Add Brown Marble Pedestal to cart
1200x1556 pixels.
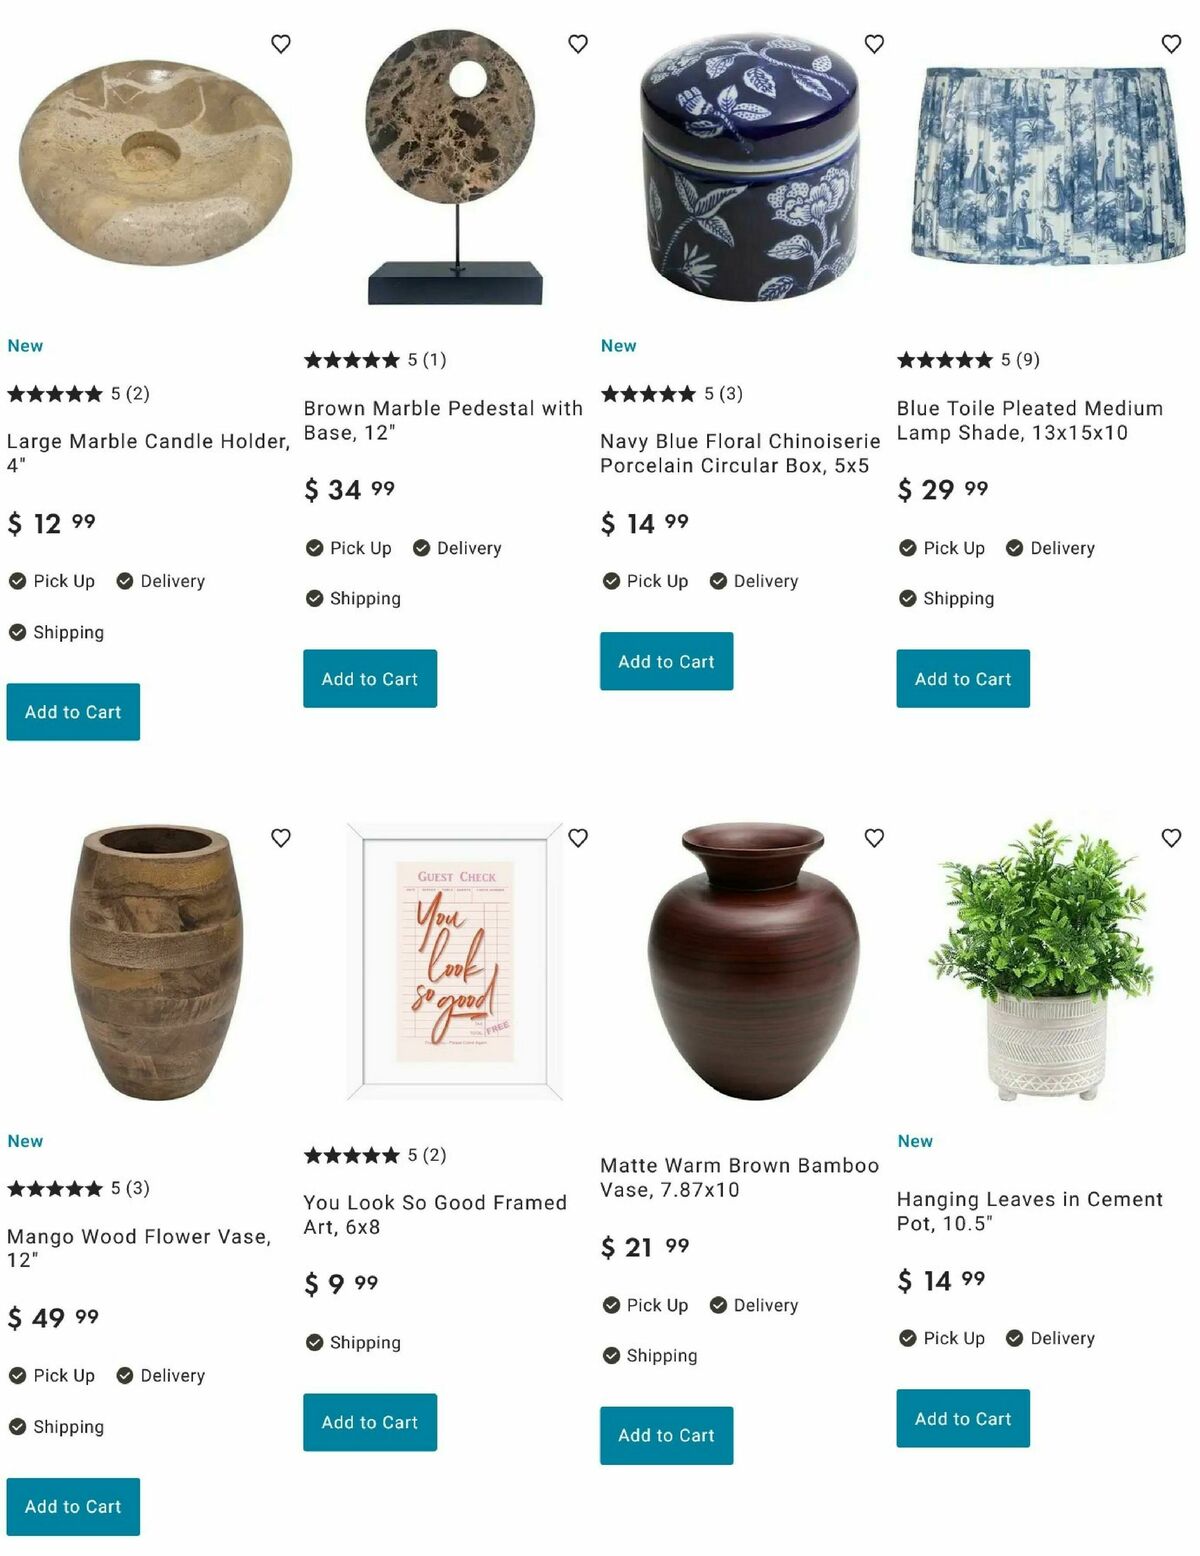370,679
